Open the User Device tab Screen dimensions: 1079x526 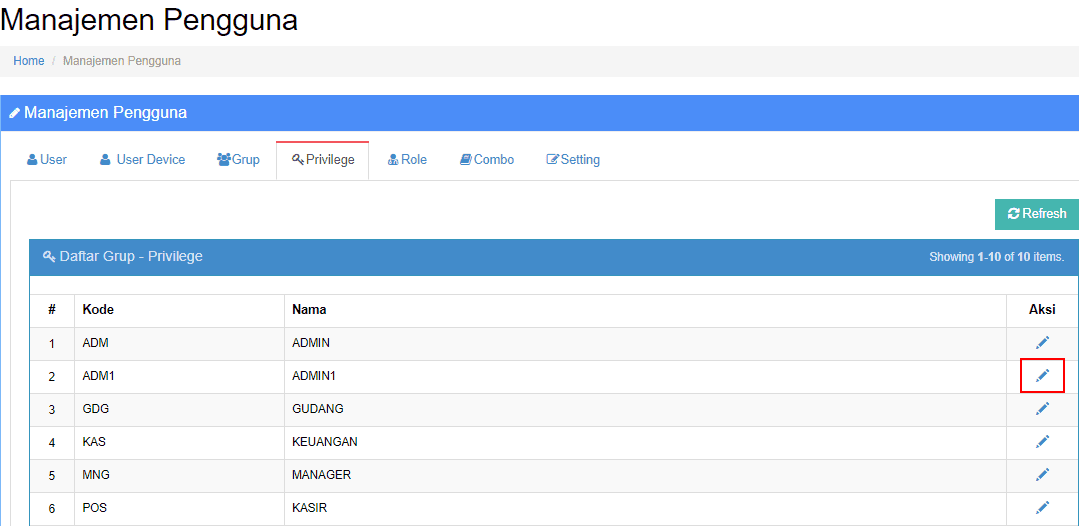coord(142,160)
